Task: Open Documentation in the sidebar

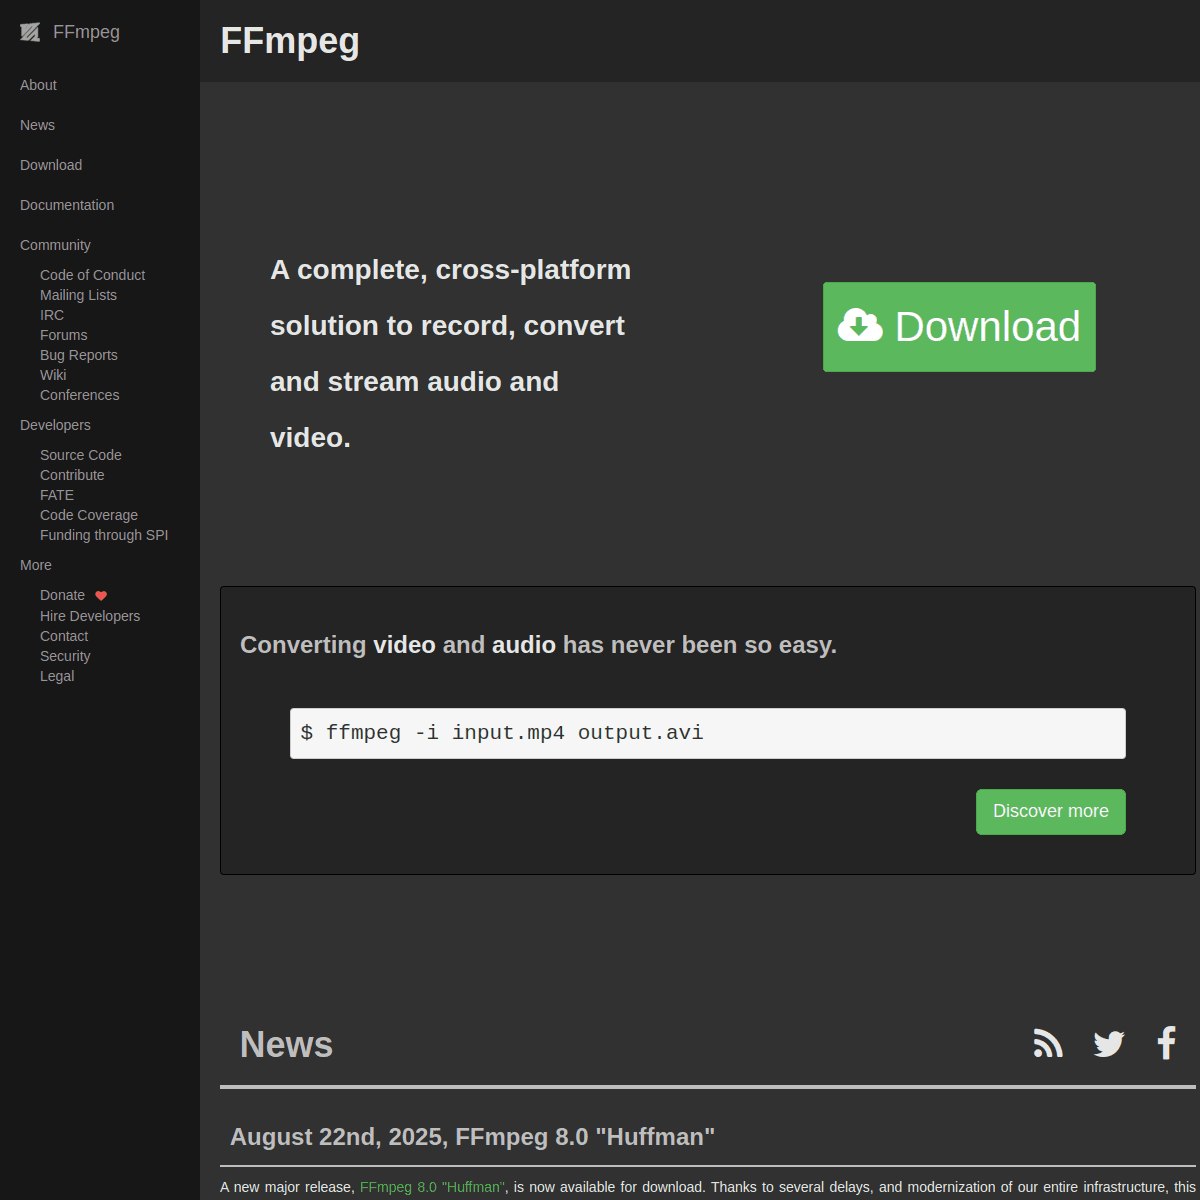Action: tap(67, 205)
